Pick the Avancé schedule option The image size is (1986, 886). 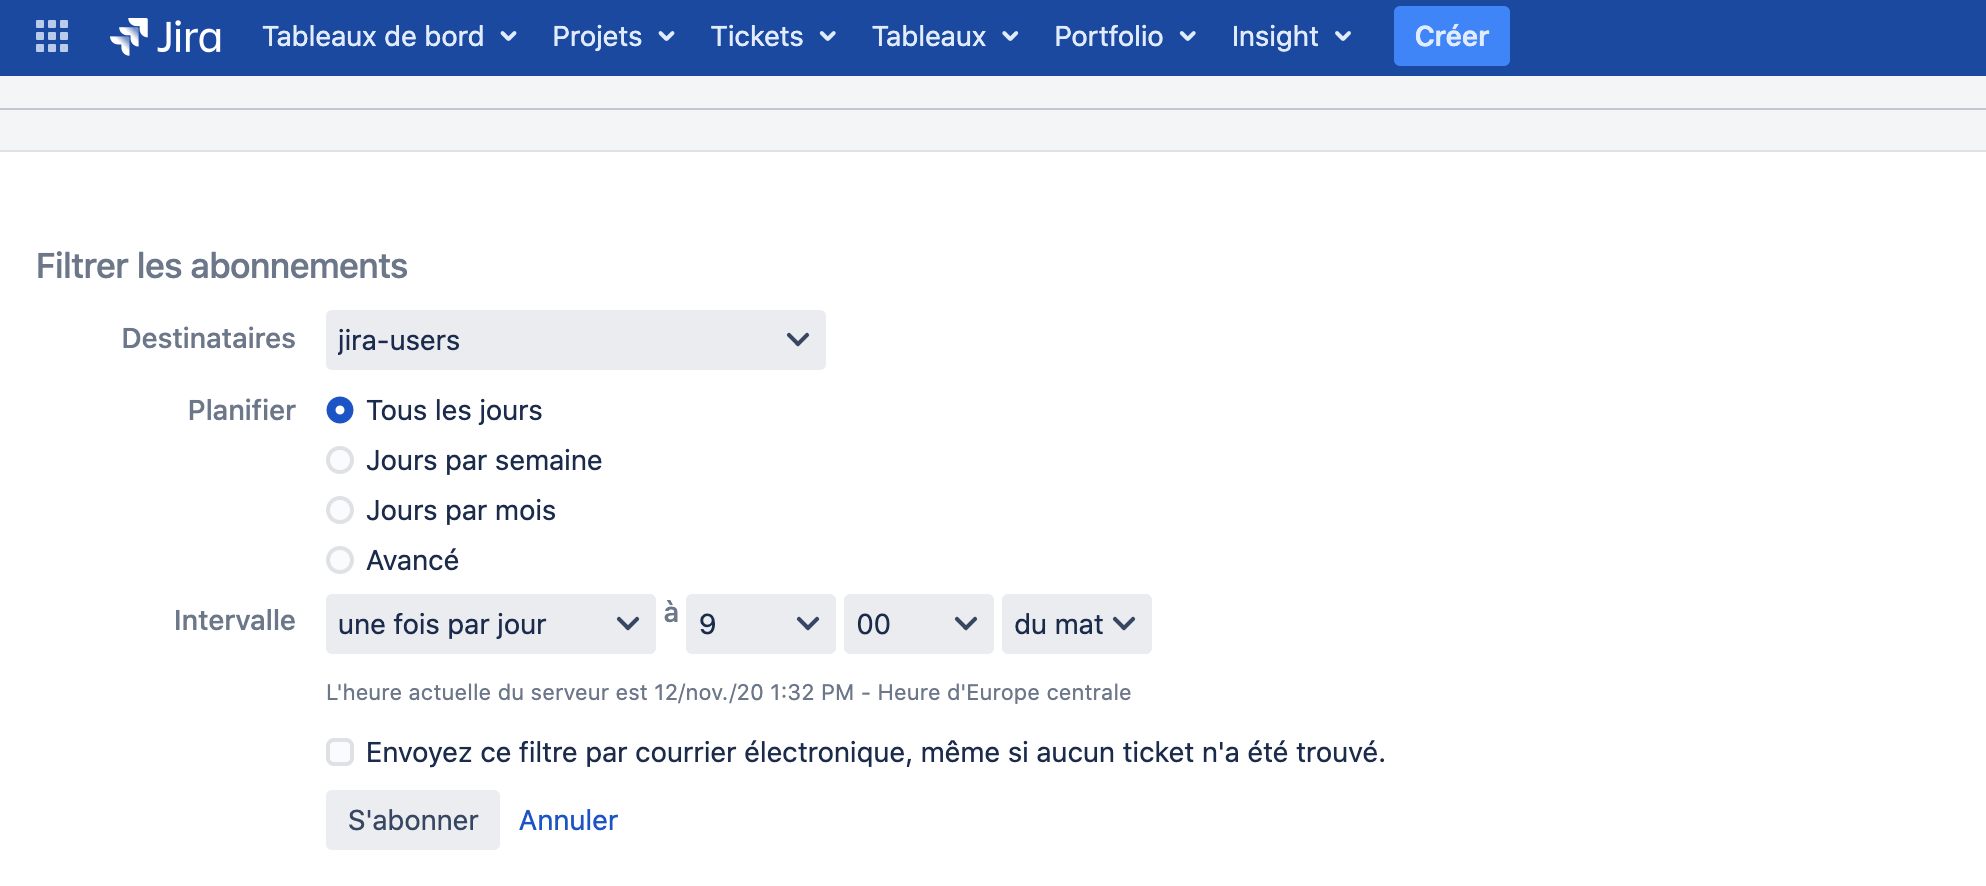(340, 560)
